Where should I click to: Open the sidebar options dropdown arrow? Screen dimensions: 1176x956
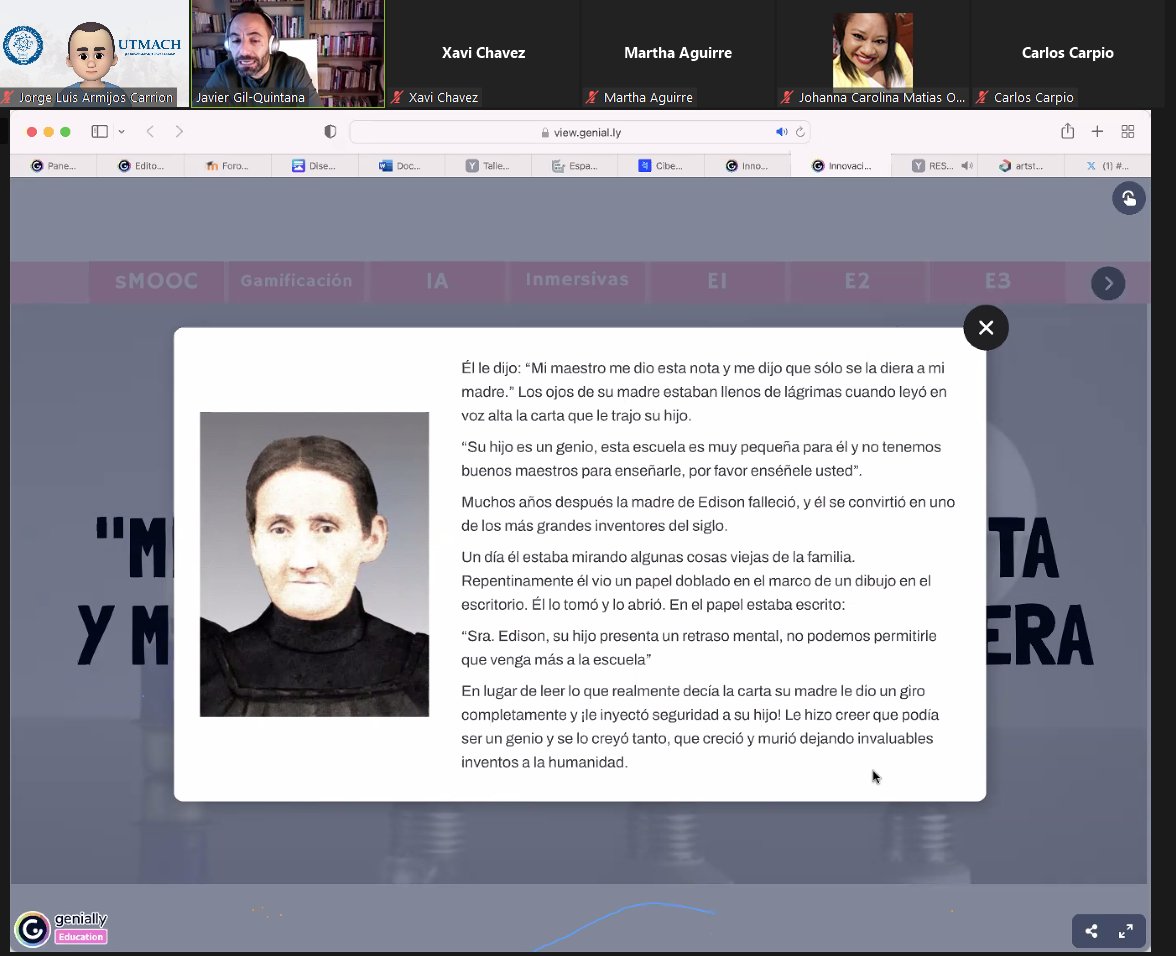click(x=122, y=132)
